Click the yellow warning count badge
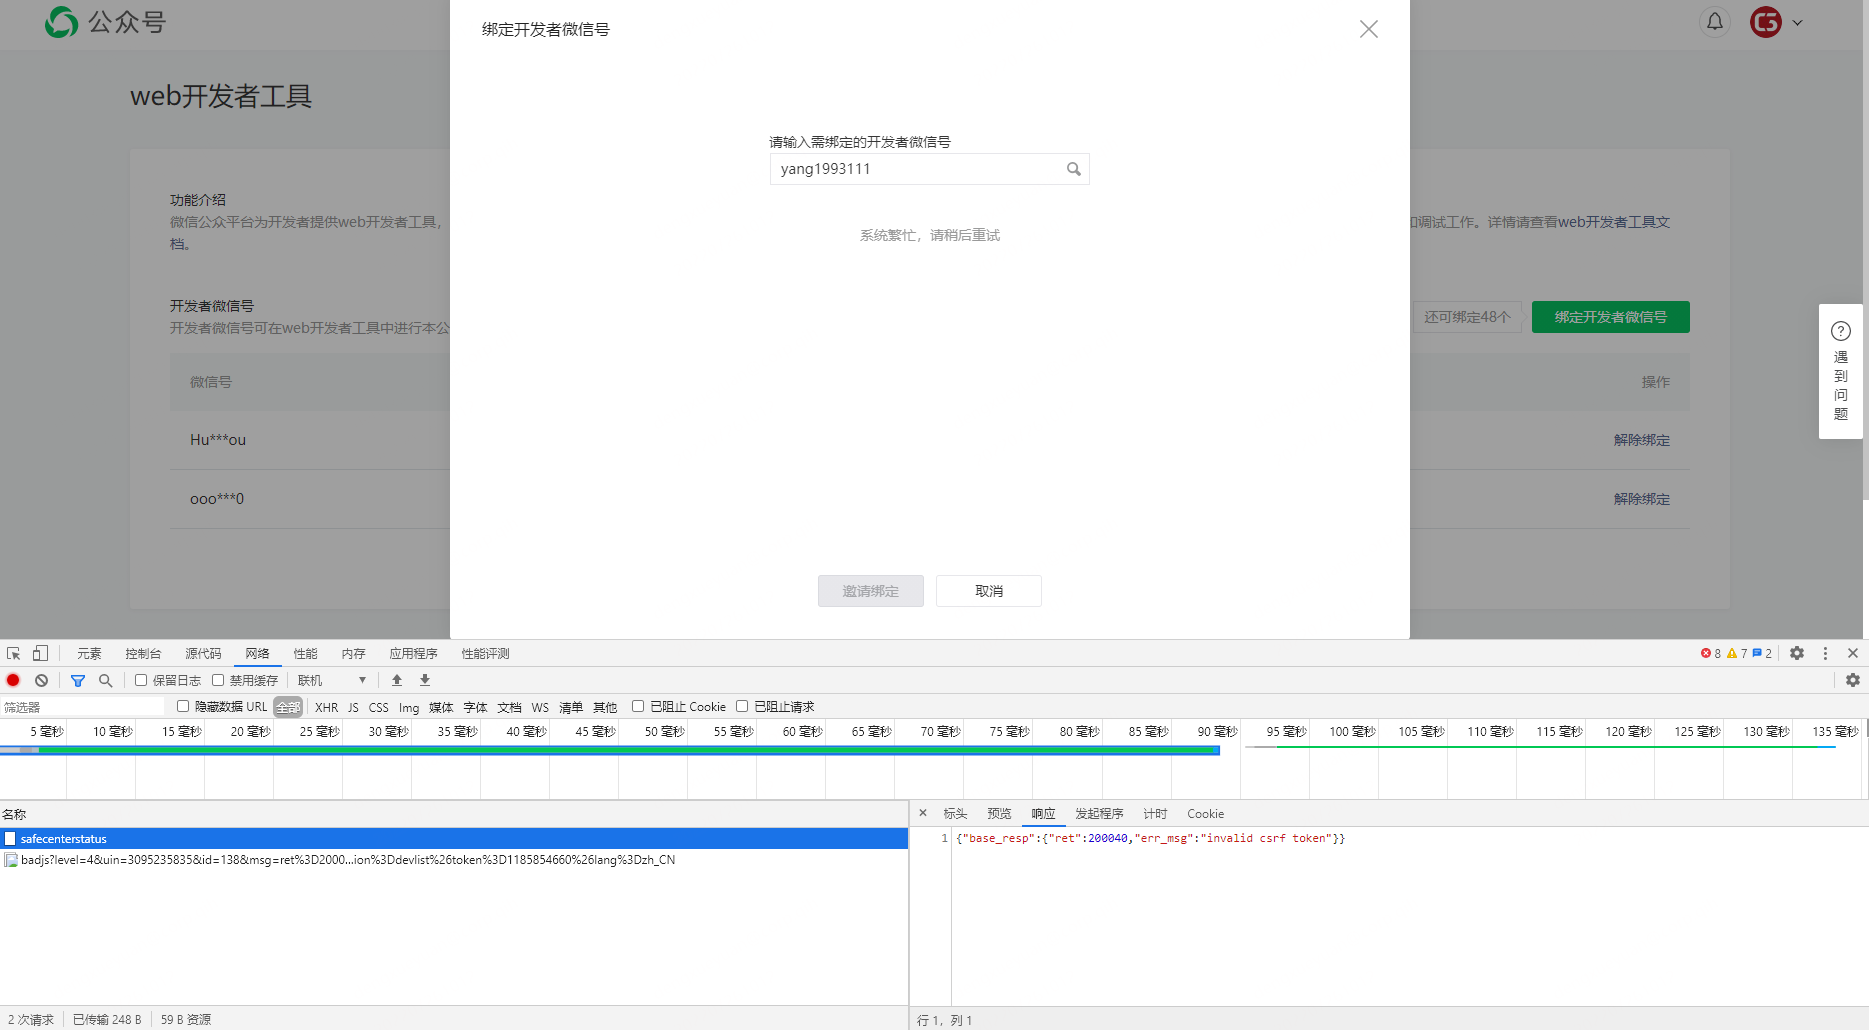This screenshot has height=1030, width=1869. coord(1737,653)
